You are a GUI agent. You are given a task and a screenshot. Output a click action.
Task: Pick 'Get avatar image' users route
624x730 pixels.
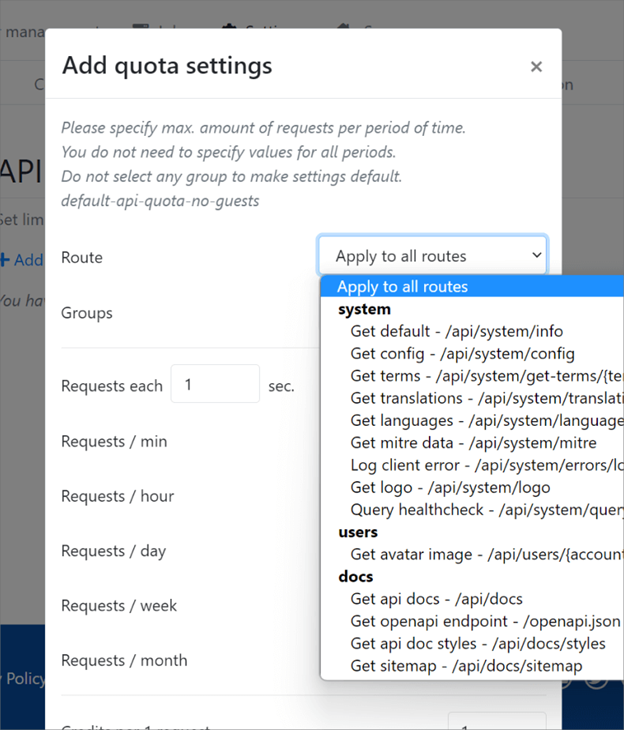coord(480,554)
